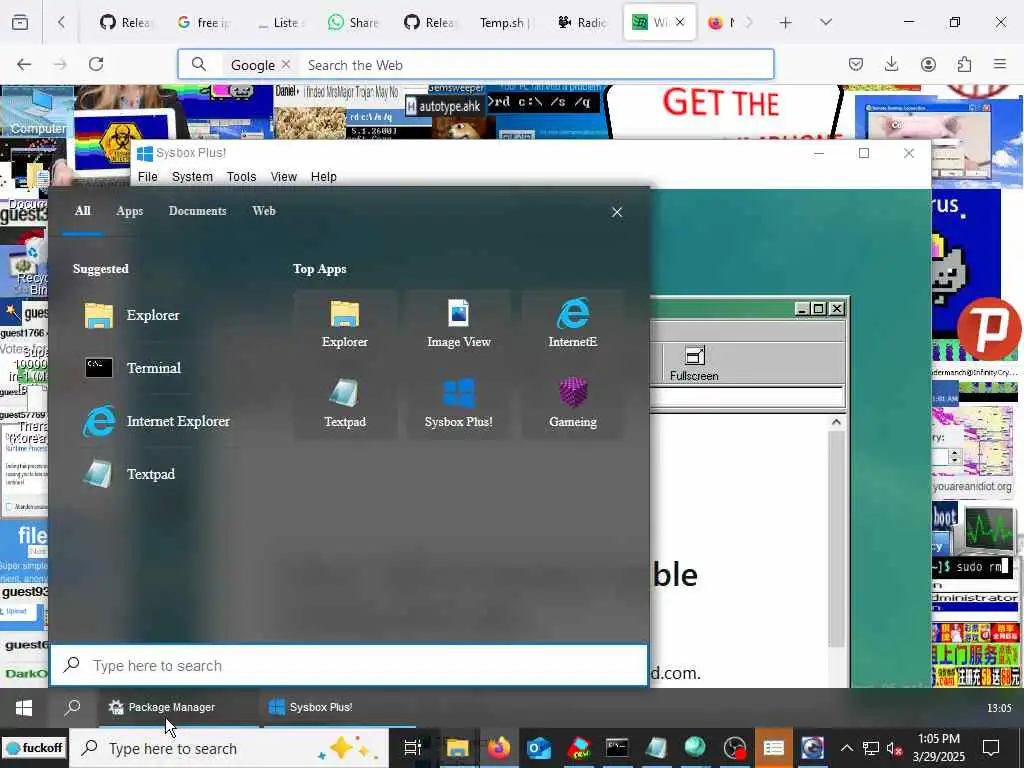The width and height of the screenshot is (1024, 768).
Task: Switch to the Radic browser tab
Action: point(583,23)
